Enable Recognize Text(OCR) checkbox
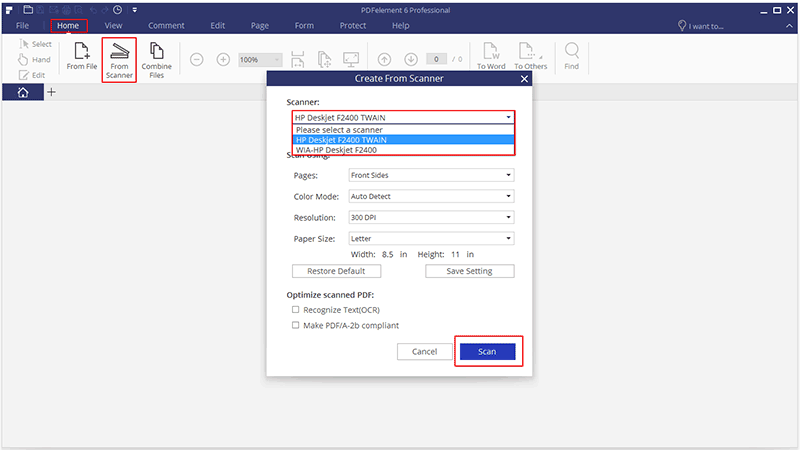 click(295, 310)
